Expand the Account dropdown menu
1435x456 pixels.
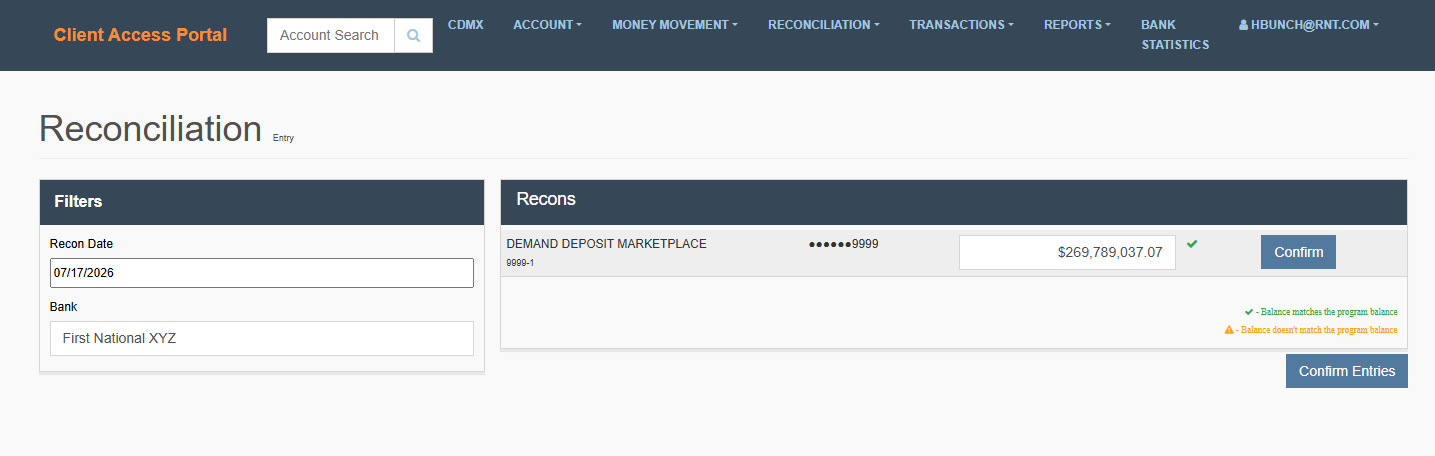547,24
